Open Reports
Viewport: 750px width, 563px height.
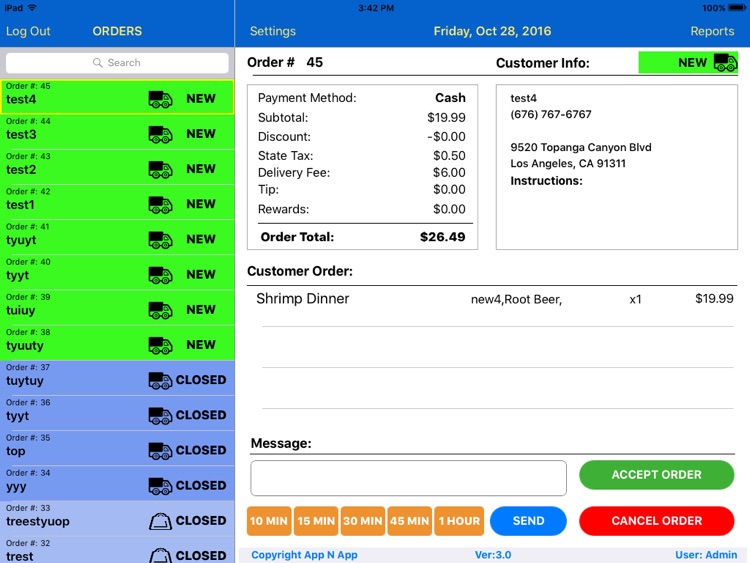point(712,31)
